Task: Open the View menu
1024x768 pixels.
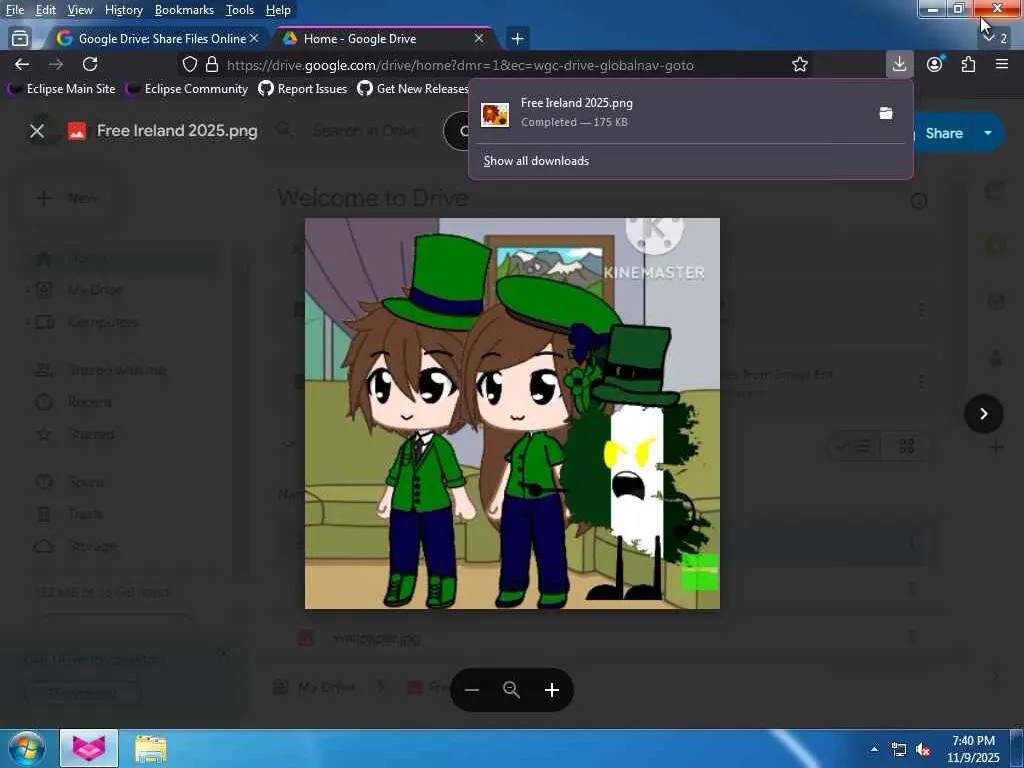Action: point(80,10)
